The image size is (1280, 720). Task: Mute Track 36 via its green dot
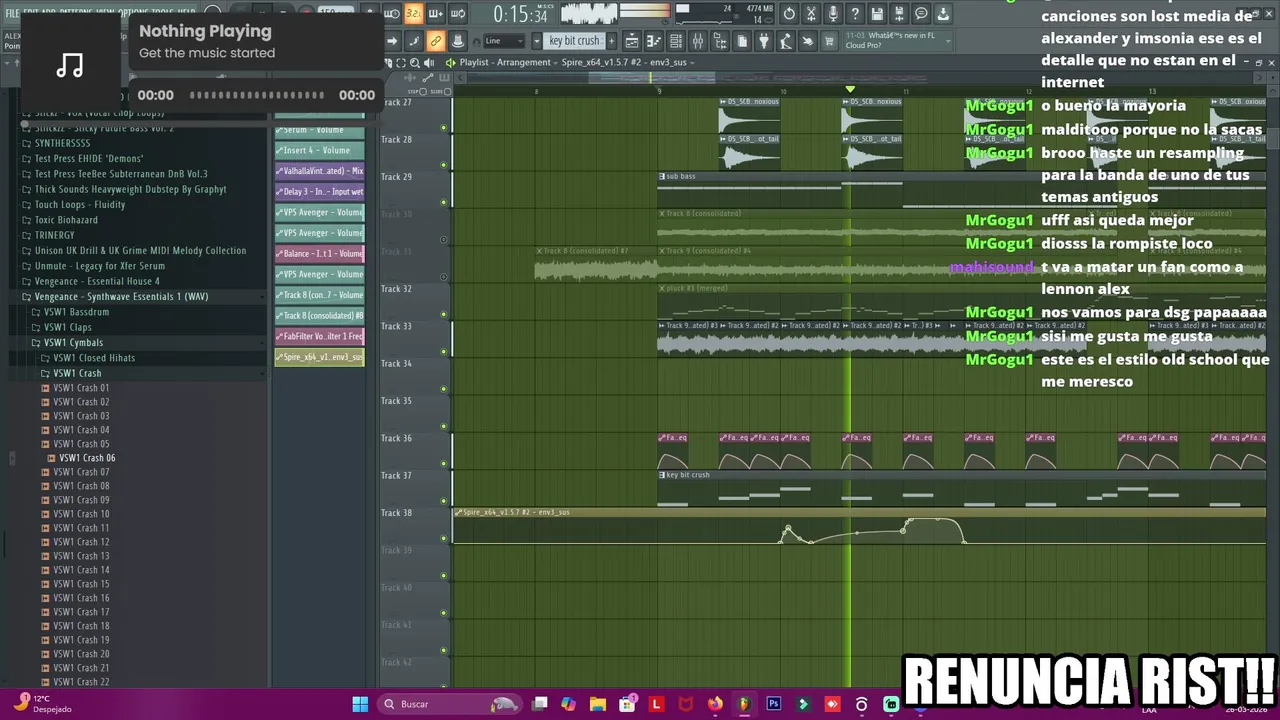coord(444,464)
